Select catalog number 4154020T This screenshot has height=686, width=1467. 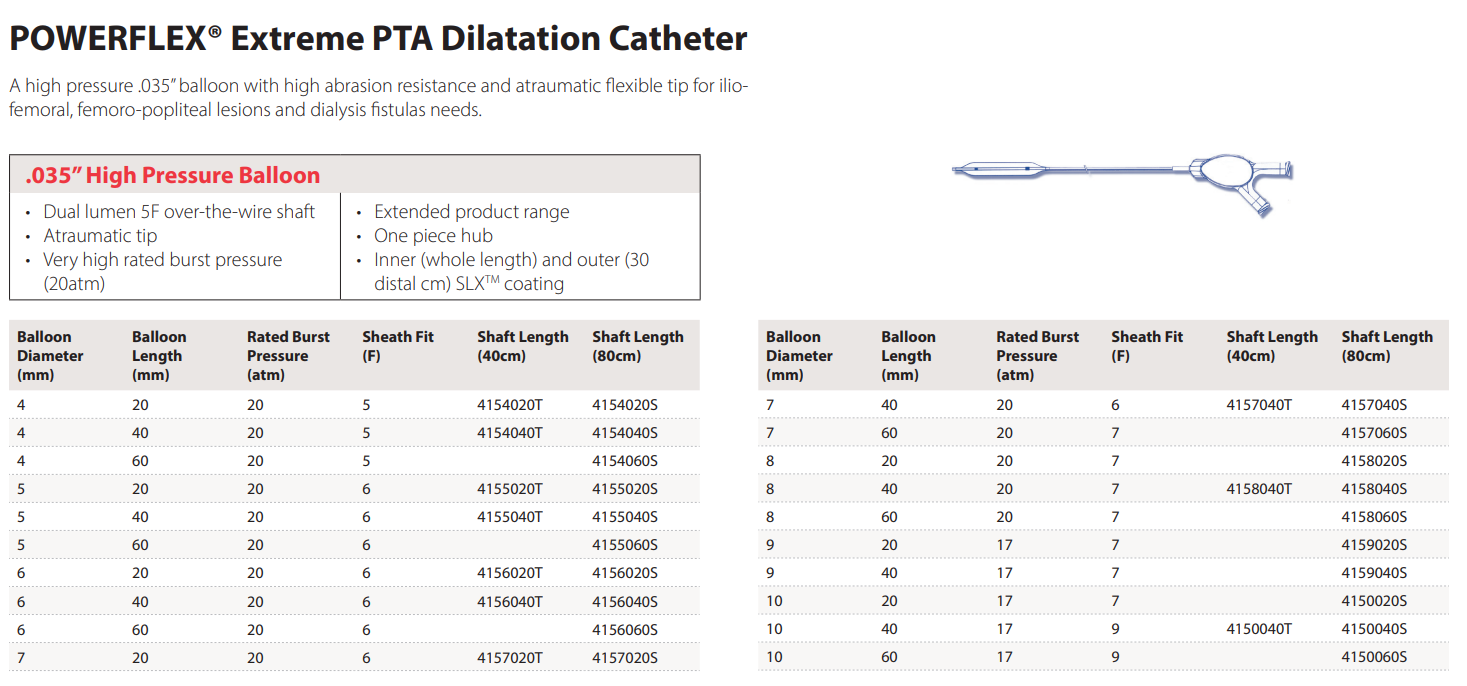click(x=509, y=405)
